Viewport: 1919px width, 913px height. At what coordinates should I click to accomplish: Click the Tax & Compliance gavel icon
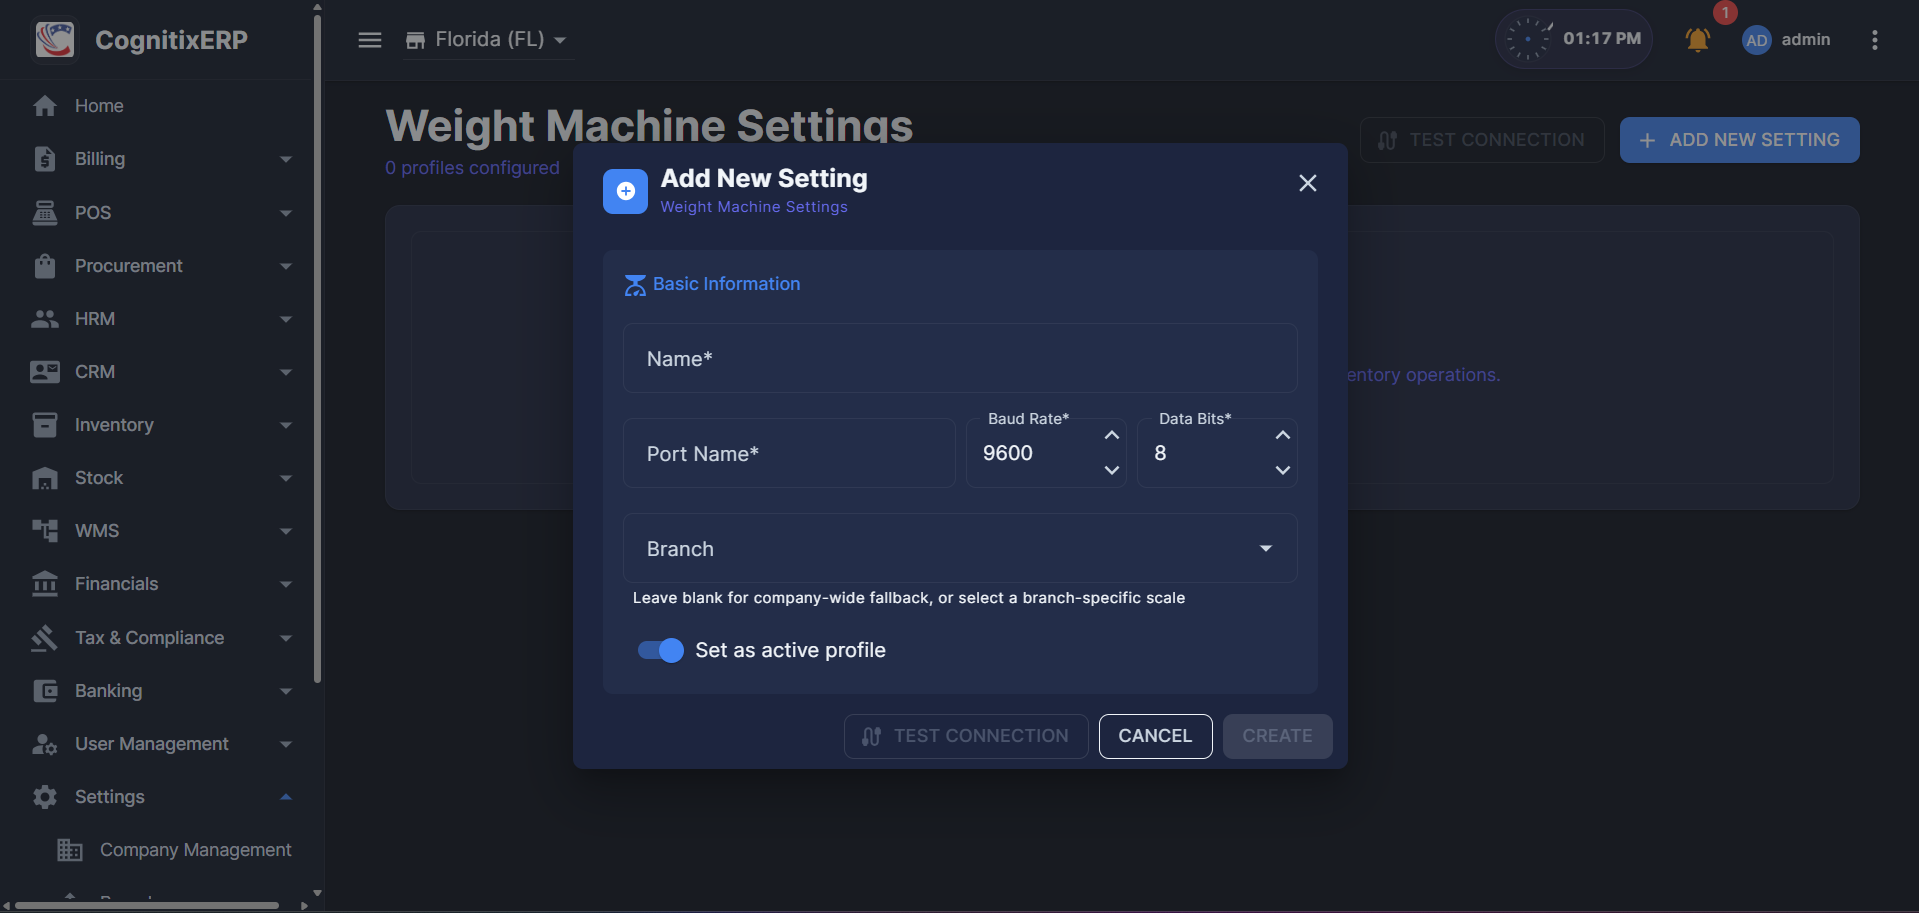pyautogui.click(x=45, y=637)
